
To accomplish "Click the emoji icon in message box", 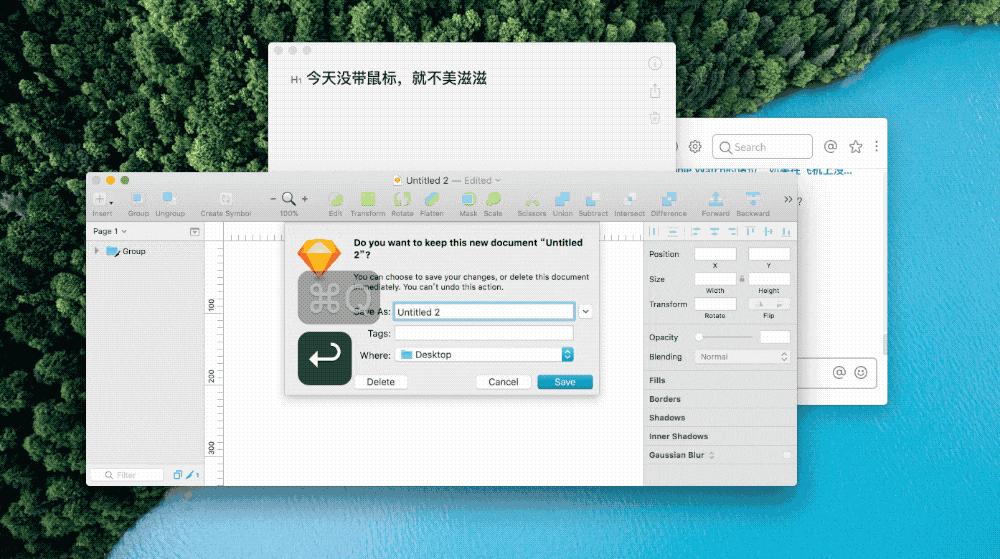I will pyautogui.click(x=861, y=373).
